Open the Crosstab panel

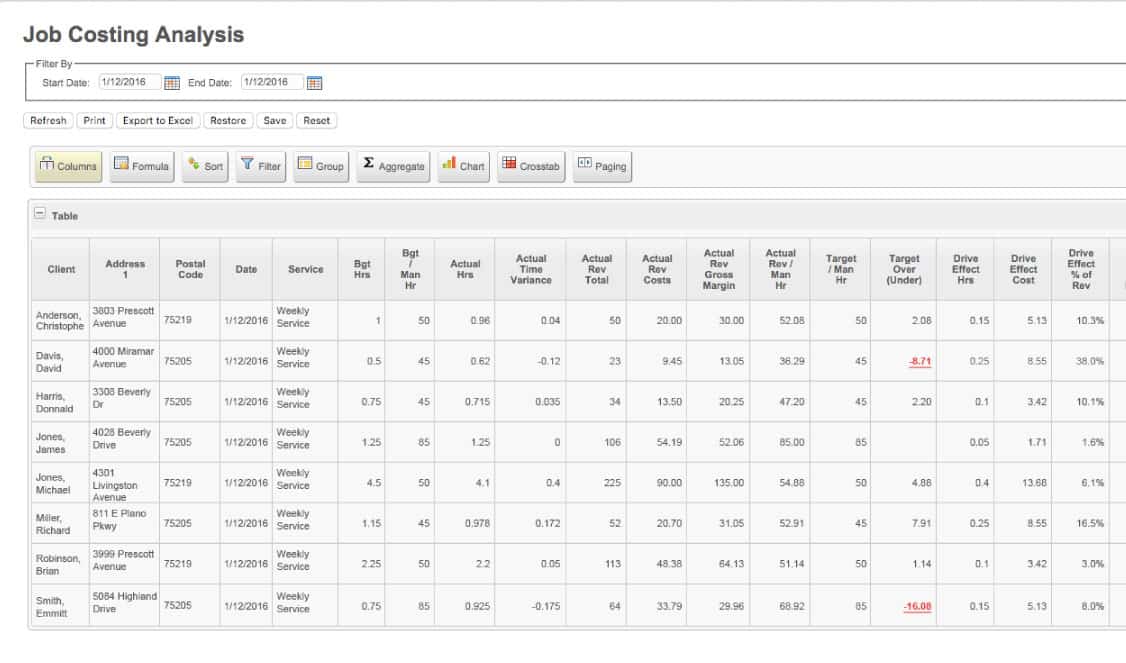click(x=531, y=166)
